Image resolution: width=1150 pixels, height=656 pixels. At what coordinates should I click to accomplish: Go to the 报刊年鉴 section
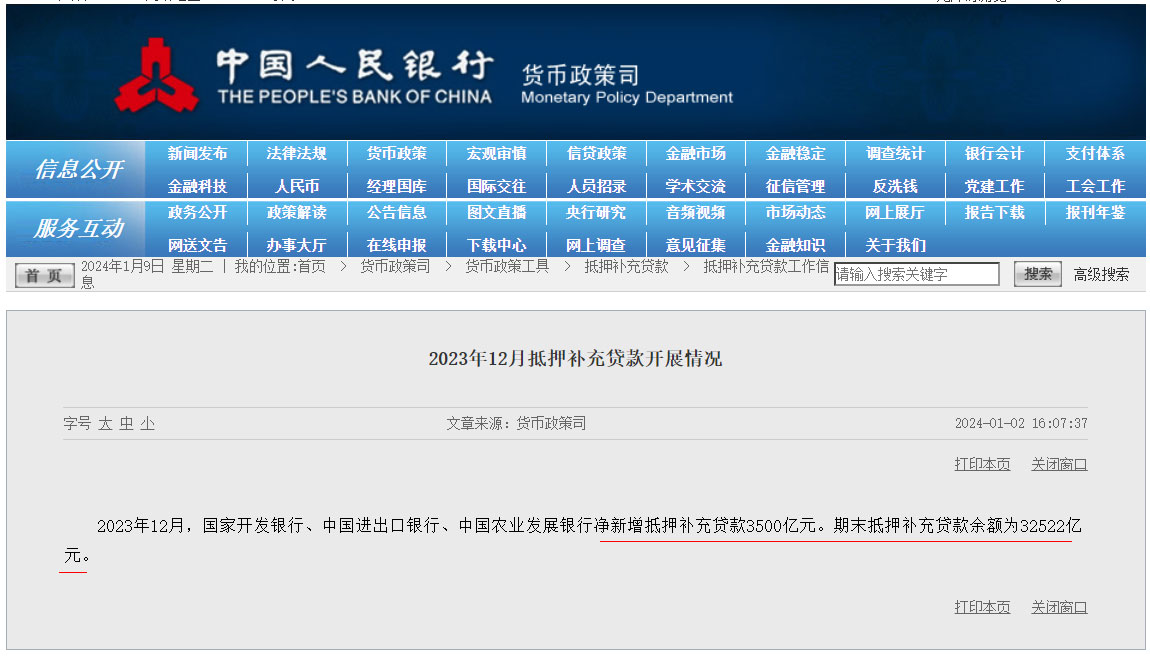coord(1095,212)
